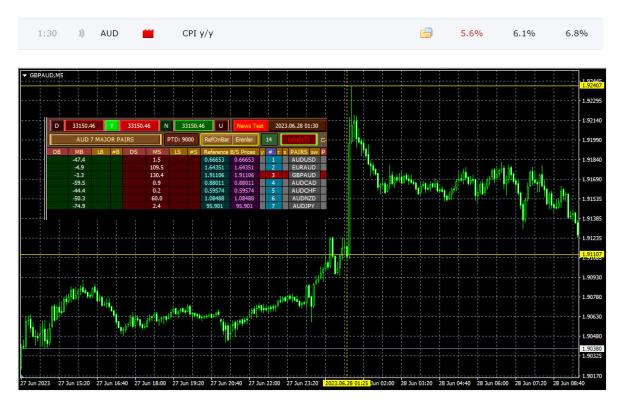Select the 2023.06.28 01:30 date field
The image size is (625, 409).
[x=297, y=126]
